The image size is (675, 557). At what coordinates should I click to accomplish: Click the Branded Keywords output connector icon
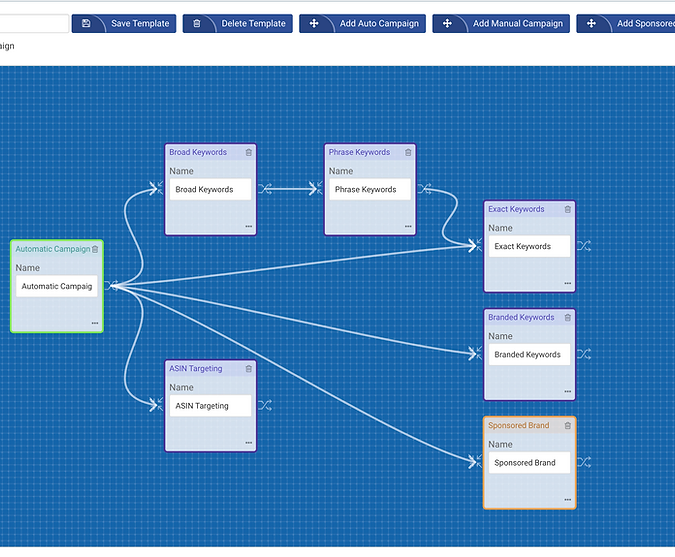pos(584,354)
